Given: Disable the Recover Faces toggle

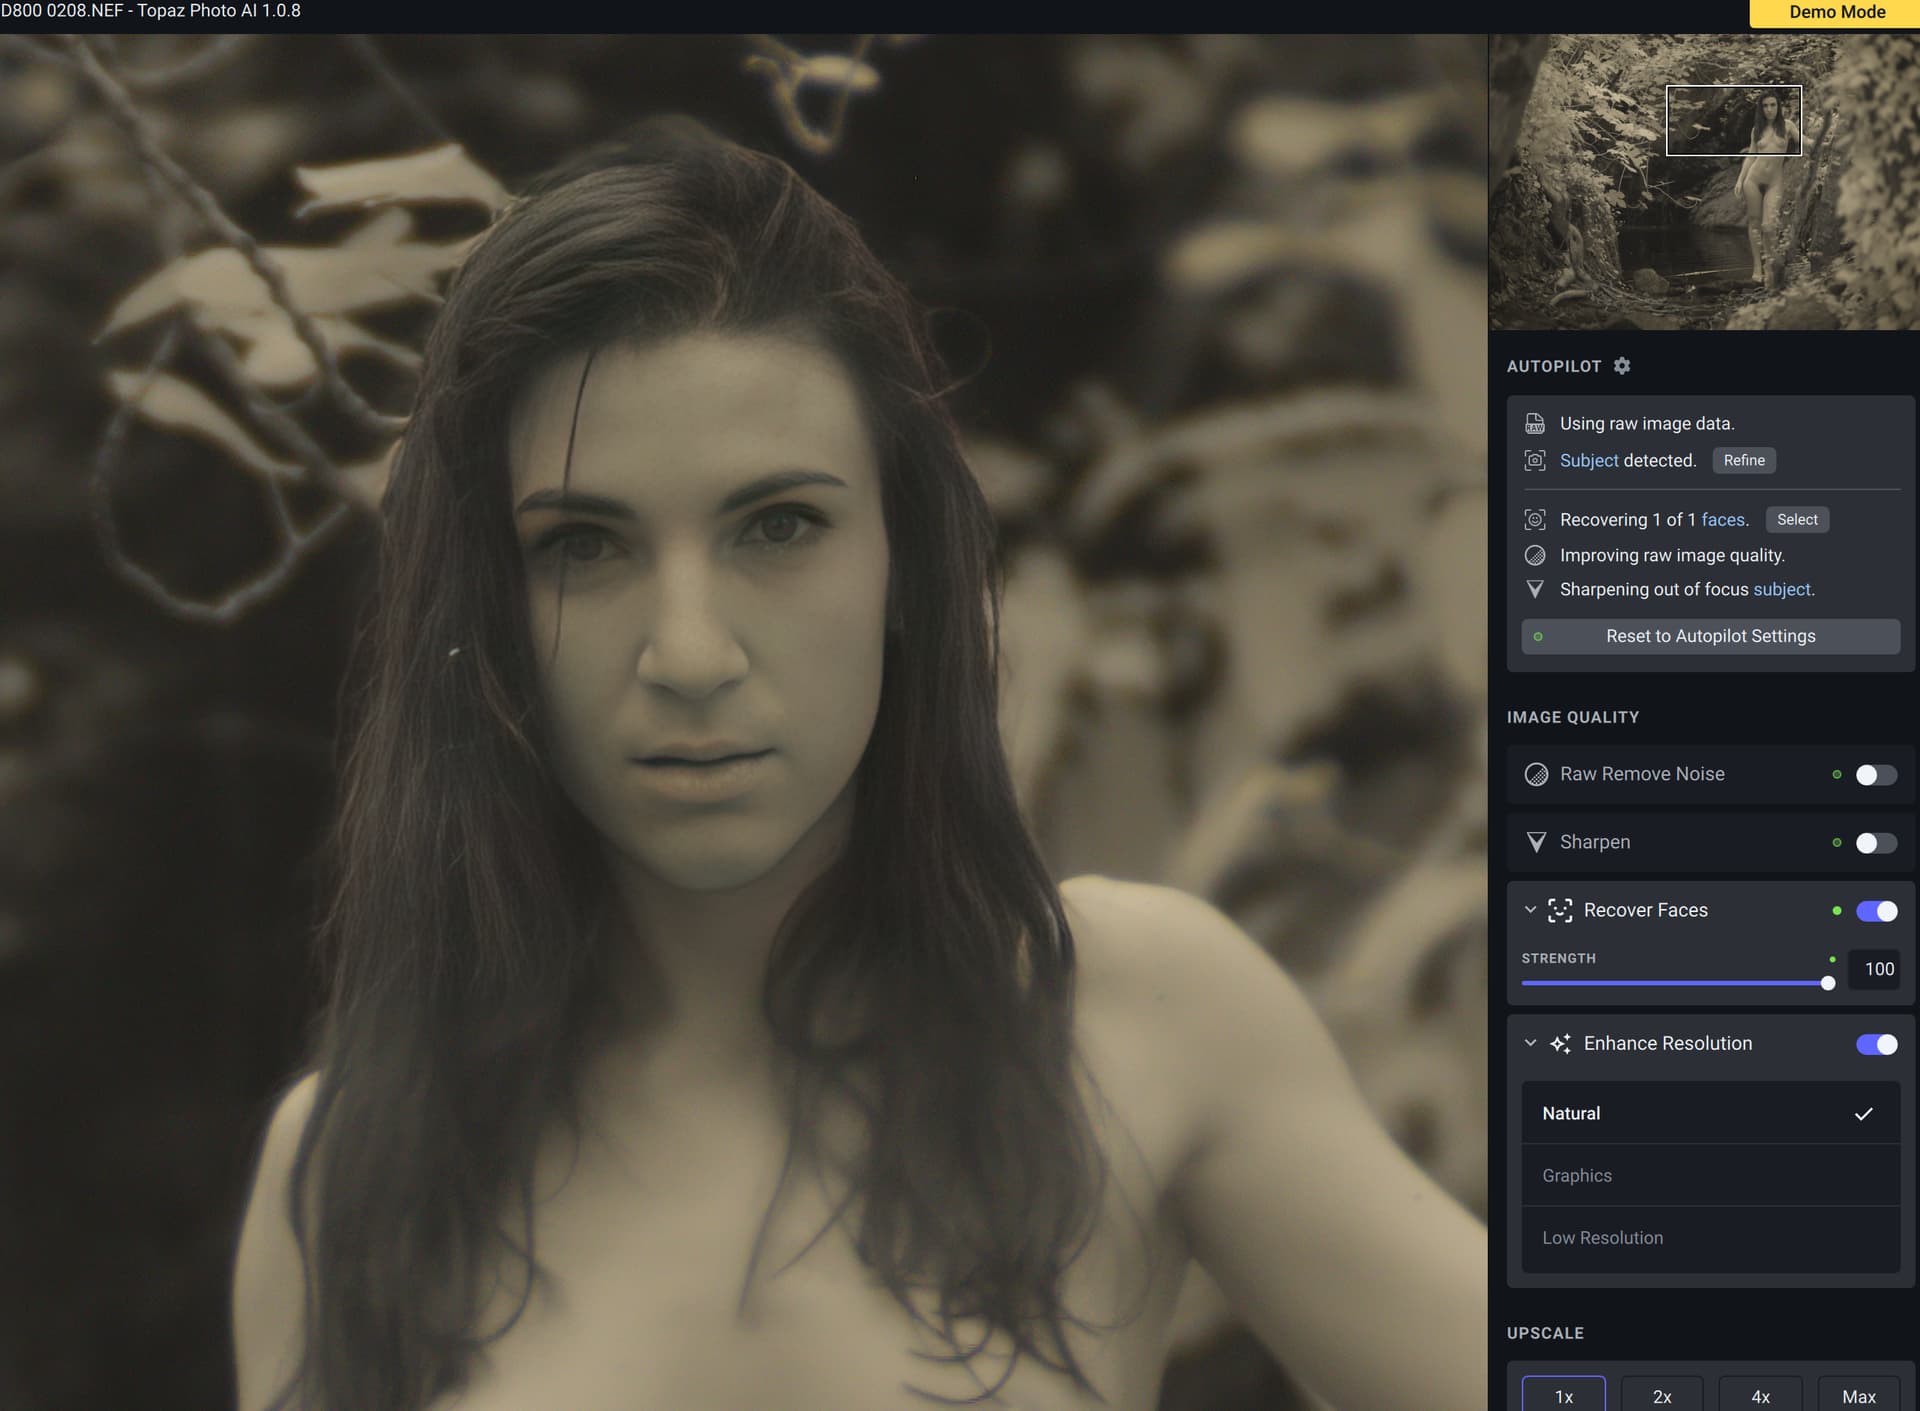Looking at the screenshot, I should [x=1876, y=911].
